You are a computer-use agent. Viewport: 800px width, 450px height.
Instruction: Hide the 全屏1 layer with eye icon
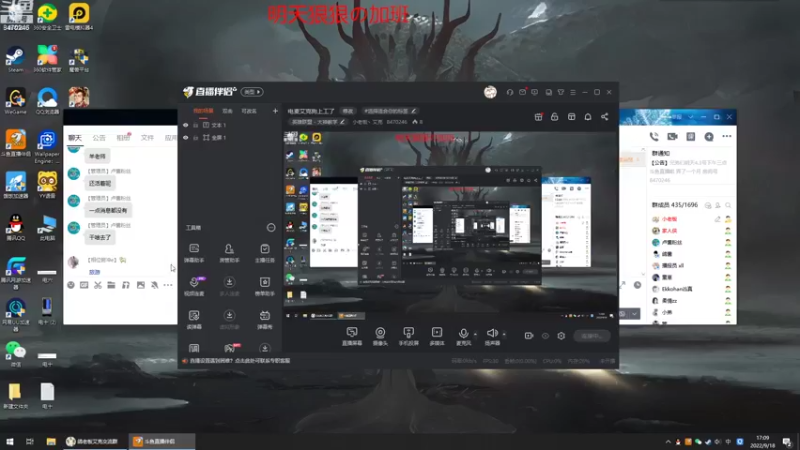pyautogui.click(x=186, y=138)
